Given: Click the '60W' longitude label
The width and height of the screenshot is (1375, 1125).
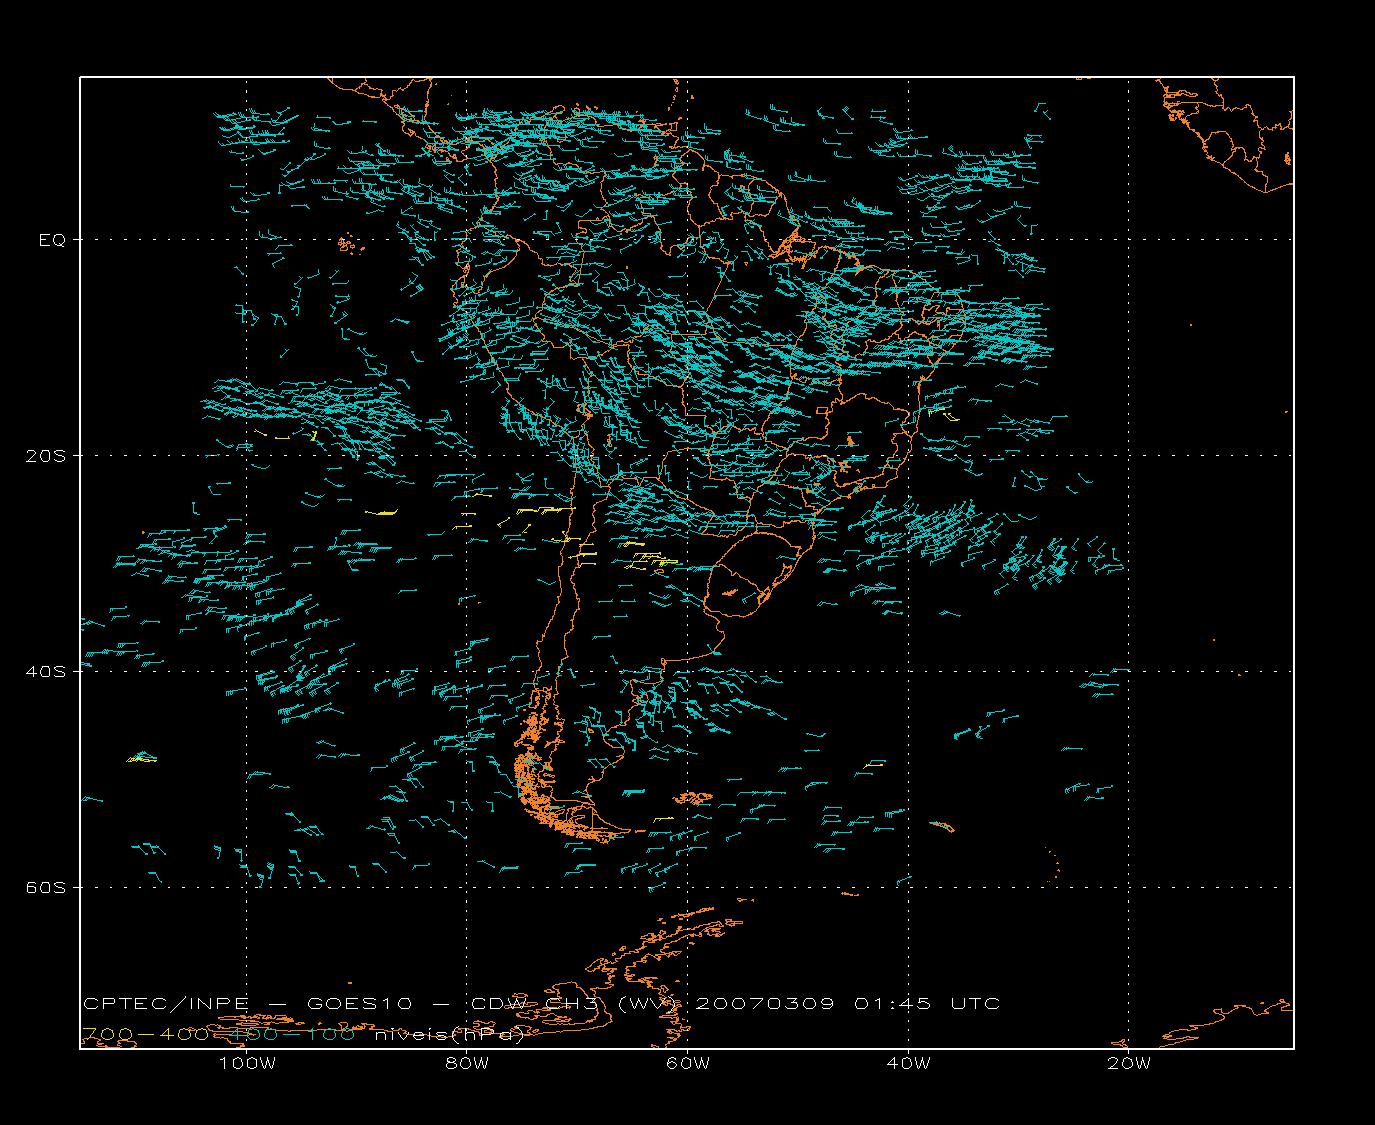Looking at the screenshot, I should [688, 1063].
